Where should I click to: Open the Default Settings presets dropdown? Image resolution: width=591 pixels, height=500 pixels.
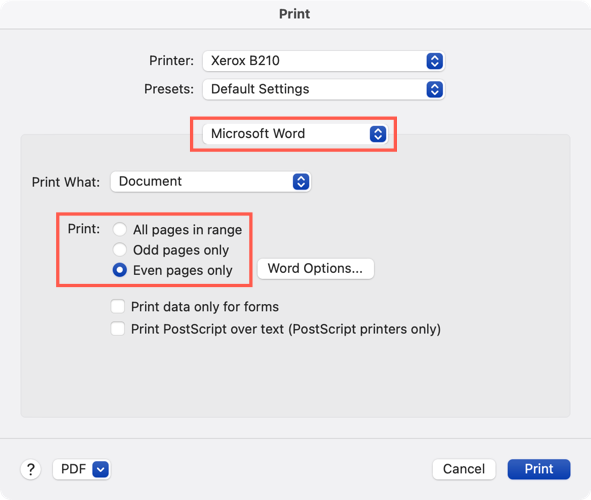click(323, 89)
